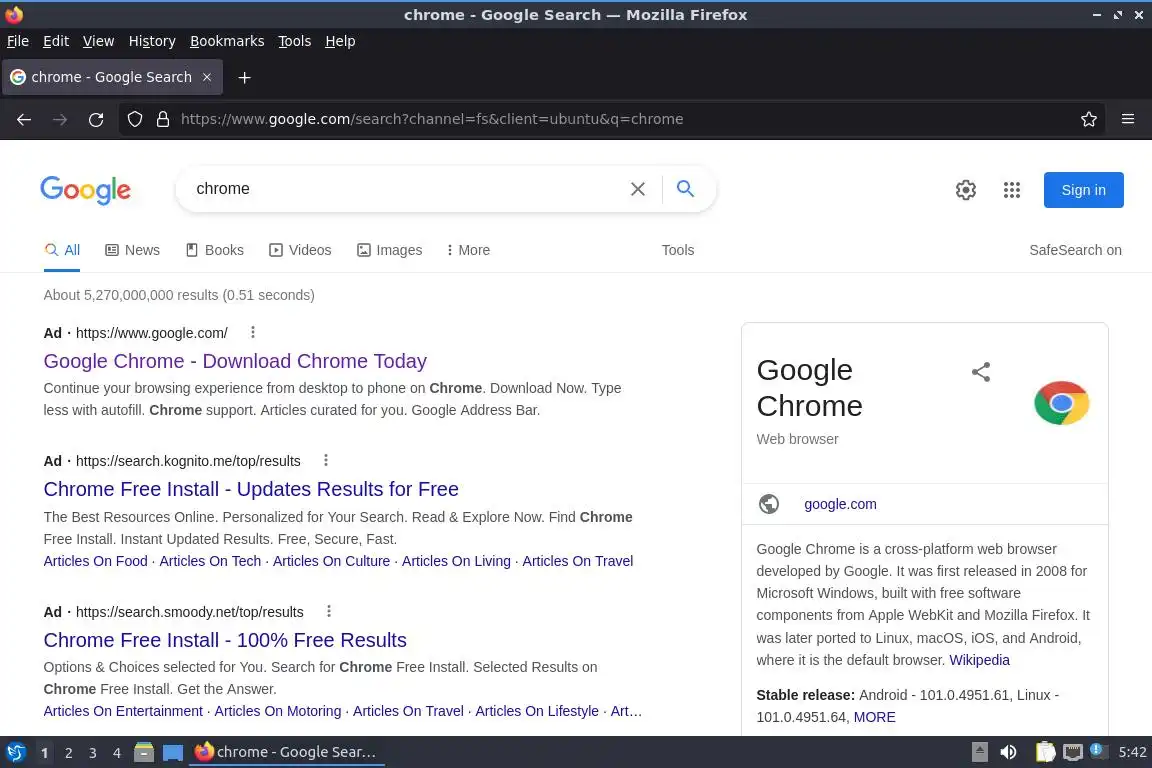Screen dimensions: 1152x768
Task: Switch to the Images results tab
Action: coord(389,250)
